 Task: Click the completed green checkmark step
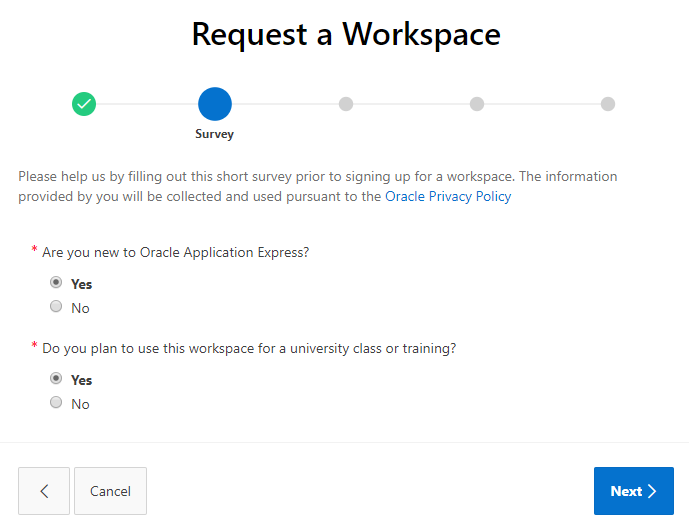(84, 103)
